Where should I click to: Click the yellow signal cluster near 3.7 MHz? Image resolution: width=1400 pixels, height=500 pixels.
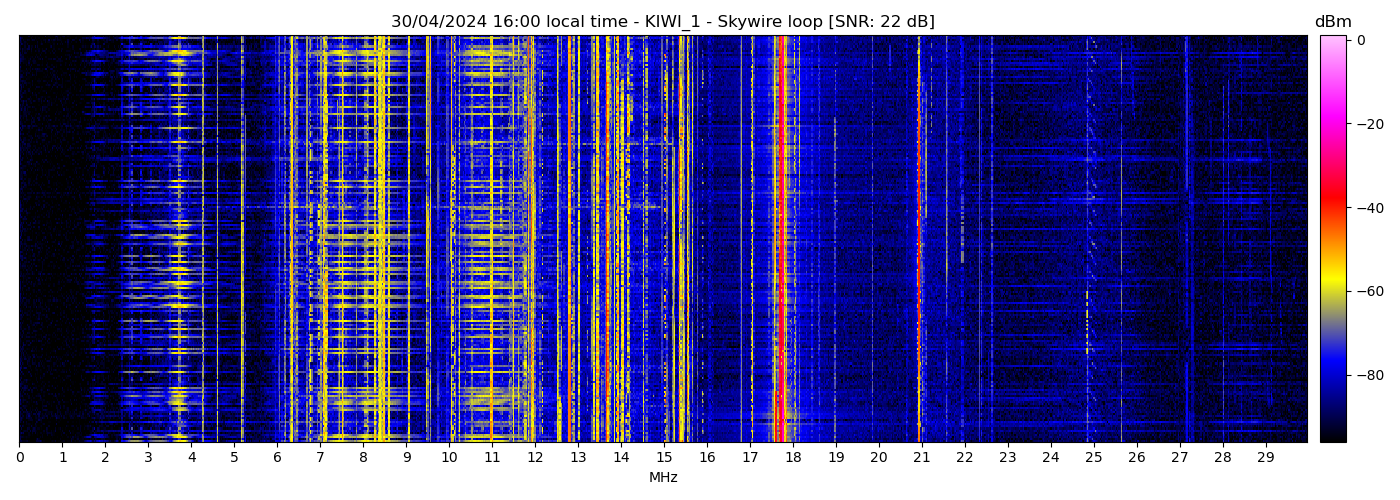(x=178, y=240)
